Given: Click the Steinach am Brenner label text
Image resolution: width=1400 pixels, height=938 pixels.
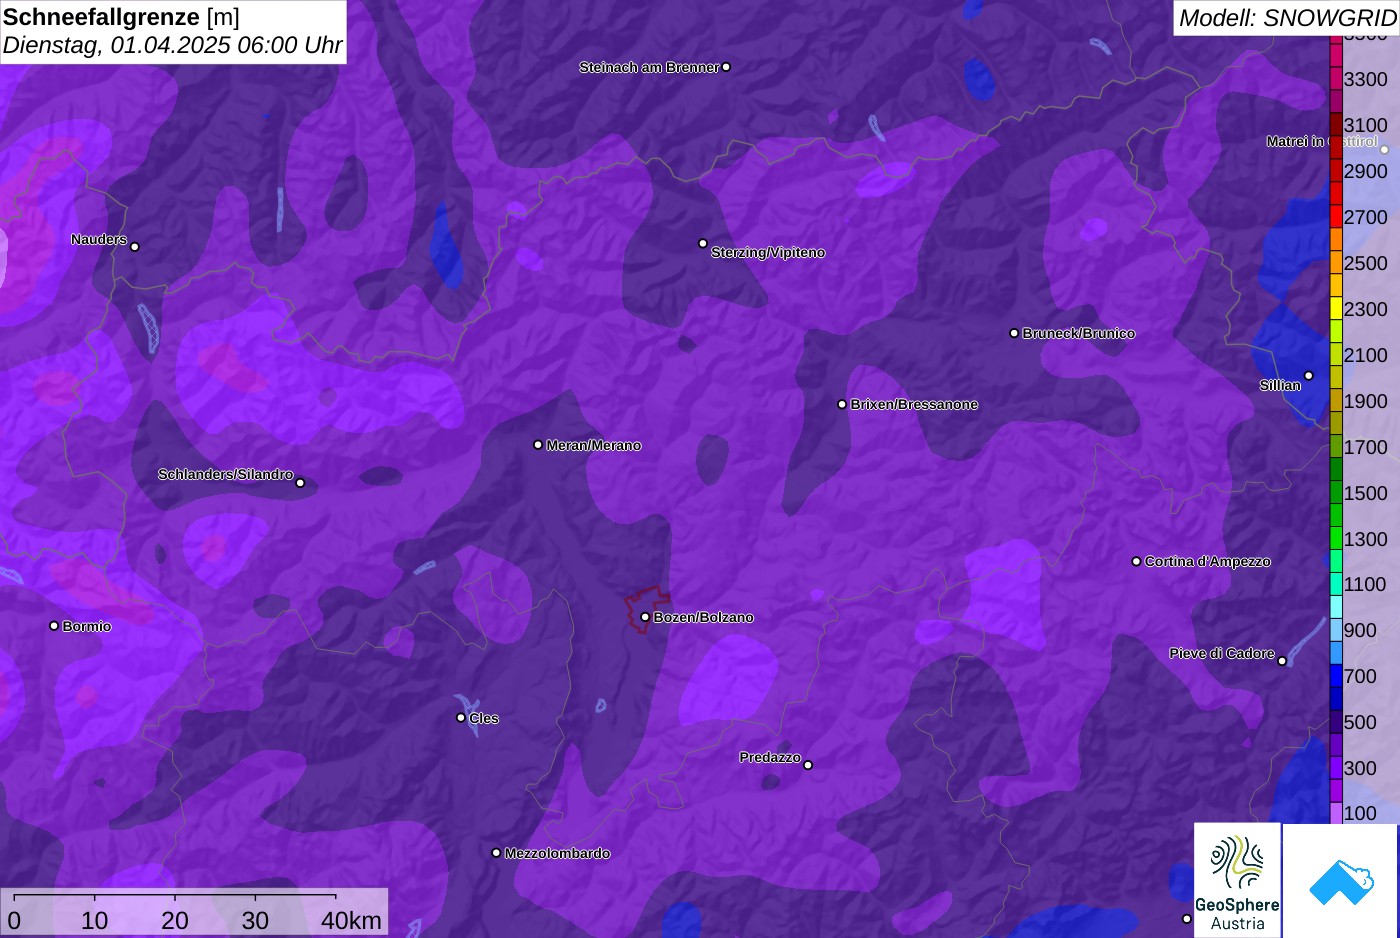Looking at the screenshot, I should [x=649, y=67].
